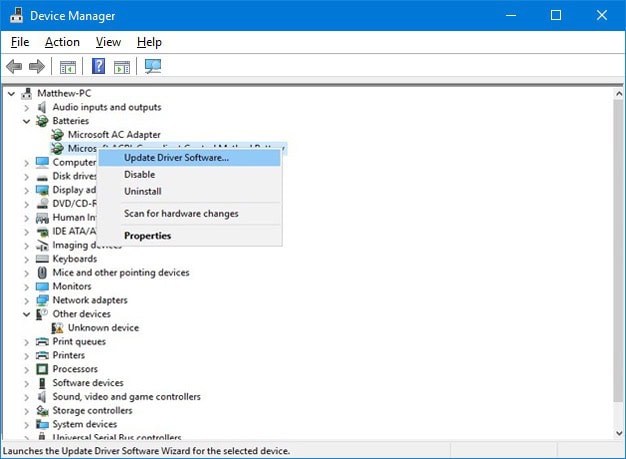The width and height of the screenshot is (626, 459).
Task: Collapse the Other devices category
Action: click(x=26, y=315)
